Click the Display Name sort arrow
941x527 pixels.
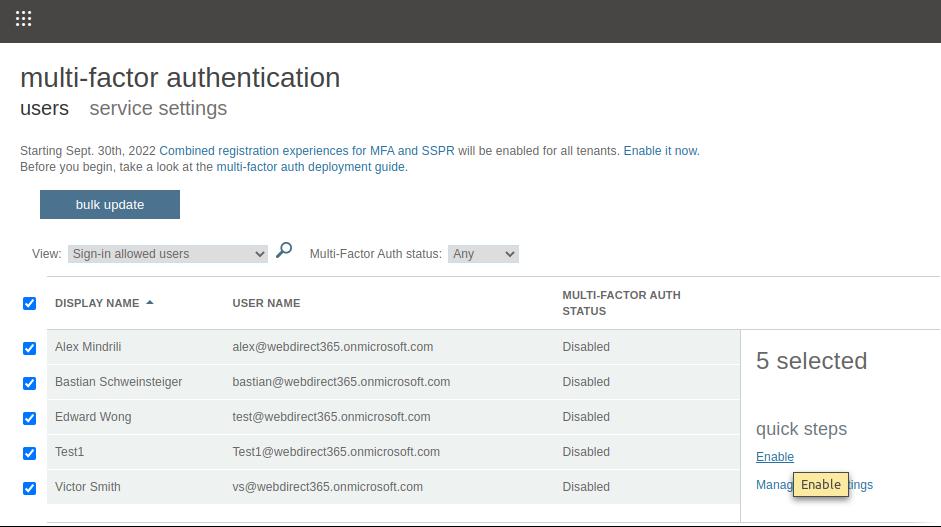point(150,303)
